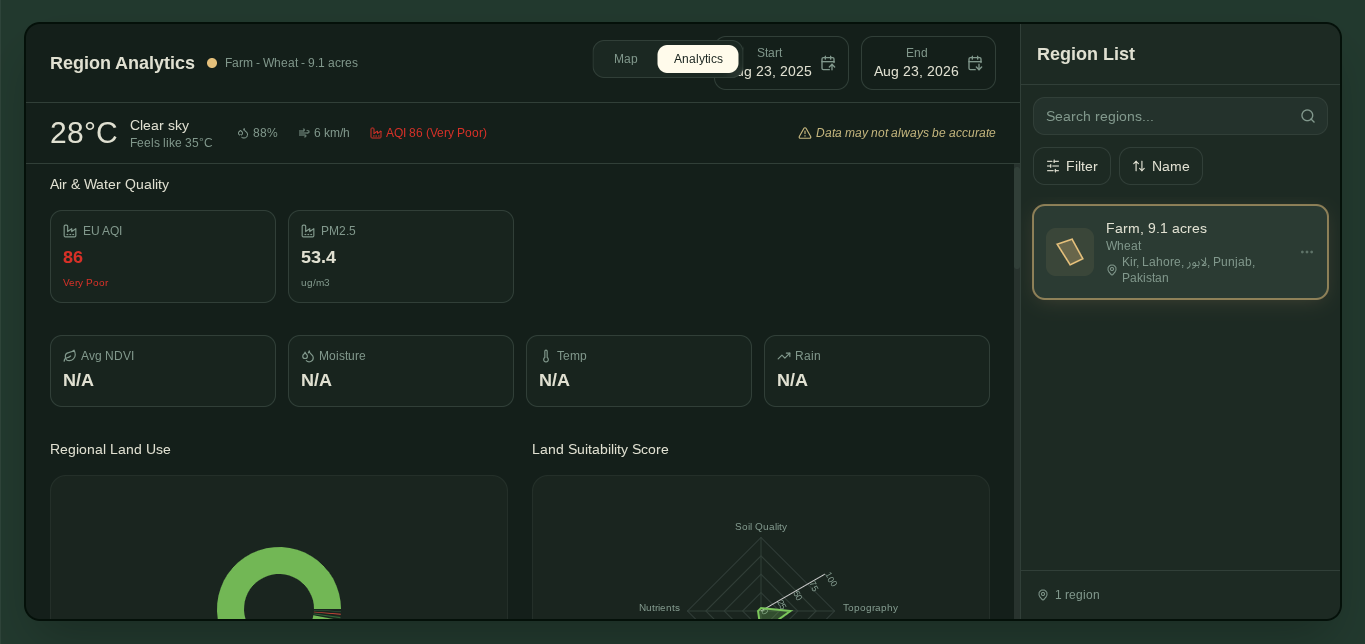Click the PM2.5 card factory icon

point(308,231)
